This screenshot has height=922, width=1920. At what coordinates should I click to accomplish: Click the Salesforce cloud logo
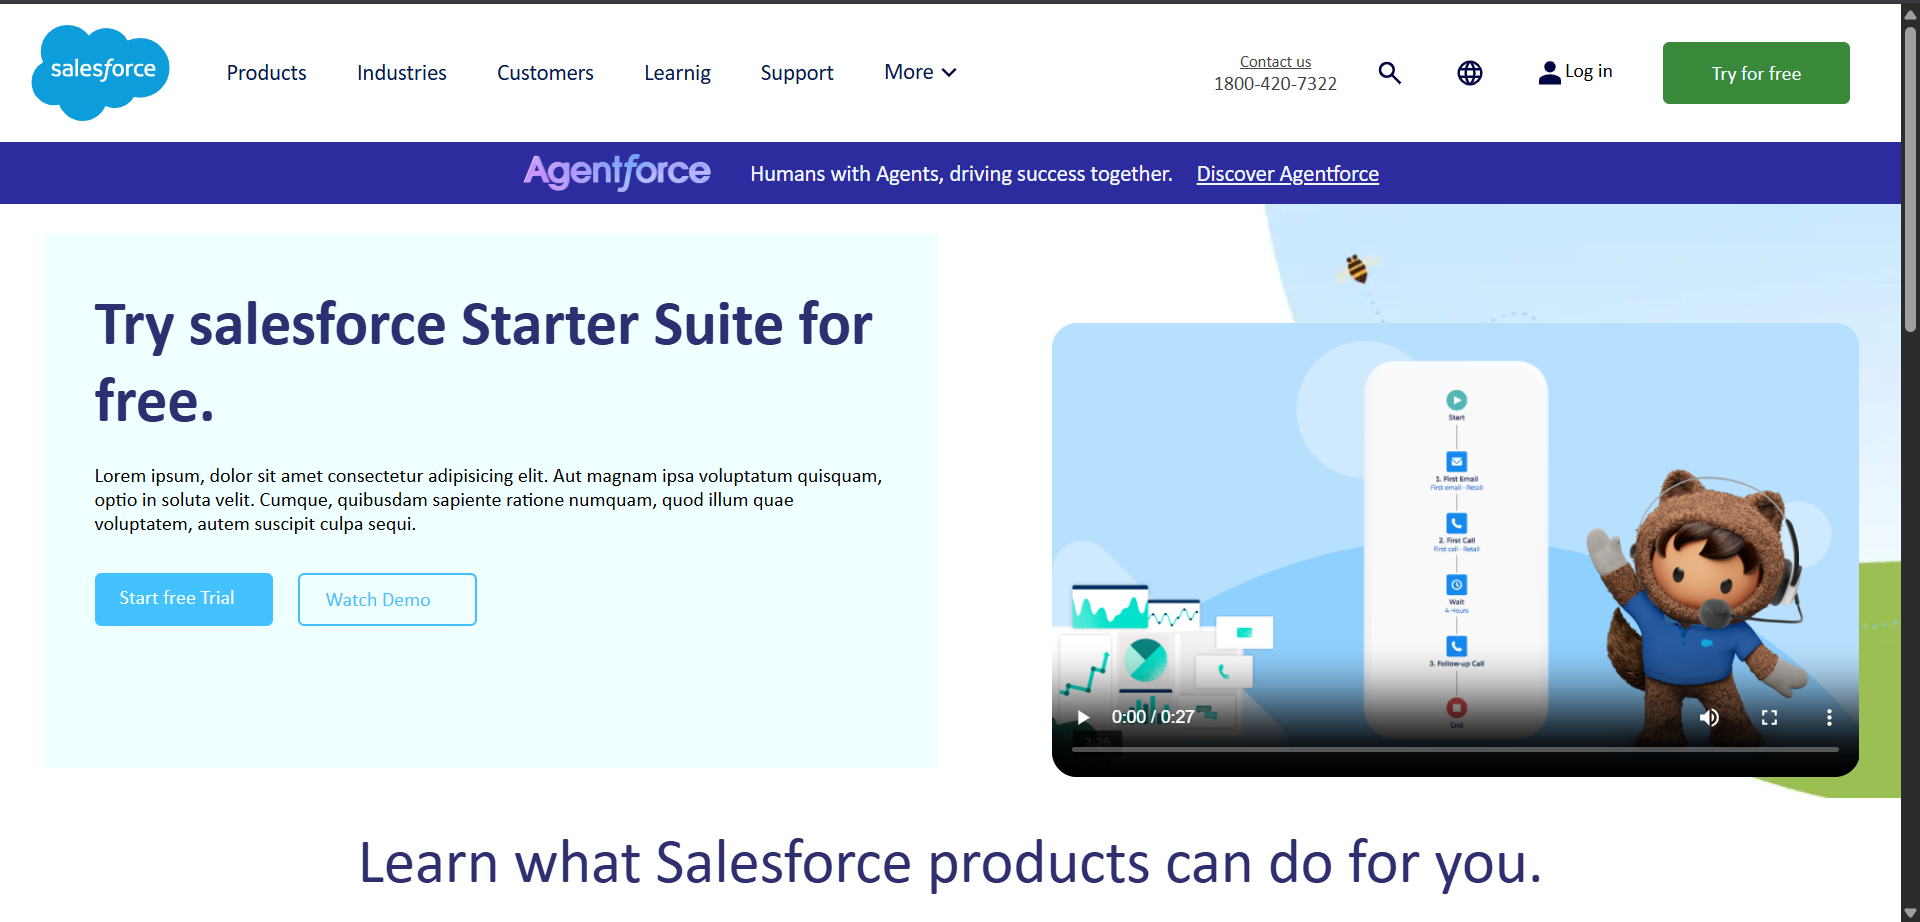point(101,72)
